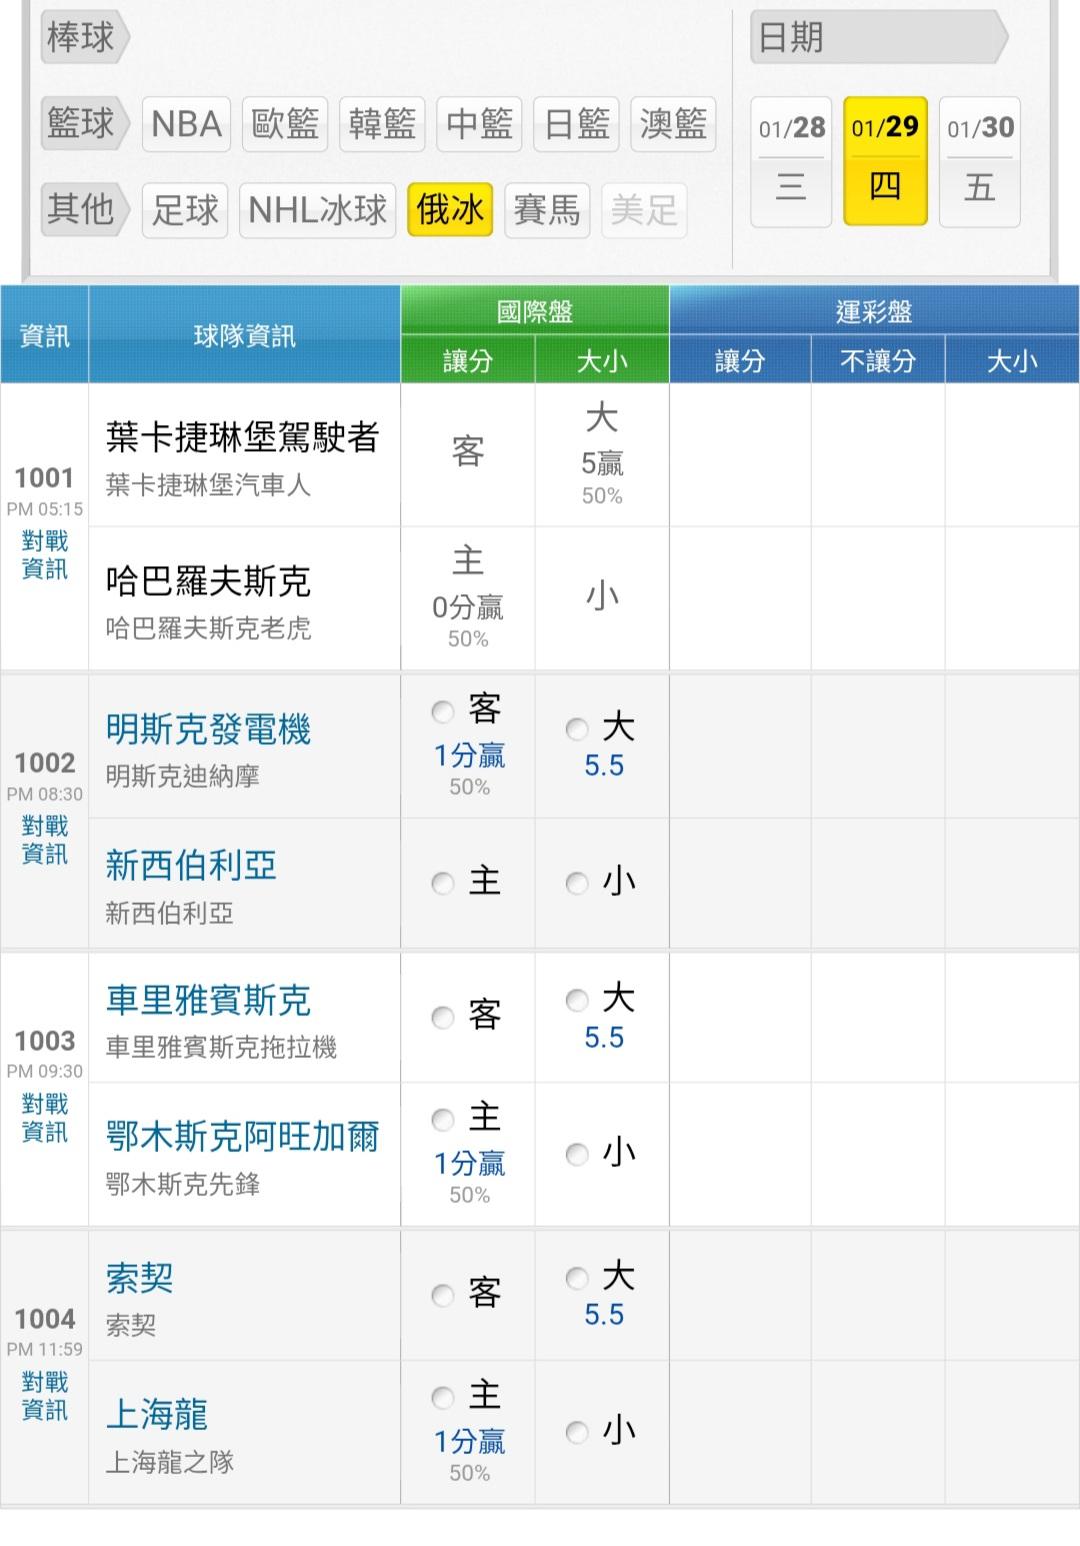The image size is (1080, 1546).
Task: Open 對戰資訊 for game 1003
Action: (x=45, y=1118)
